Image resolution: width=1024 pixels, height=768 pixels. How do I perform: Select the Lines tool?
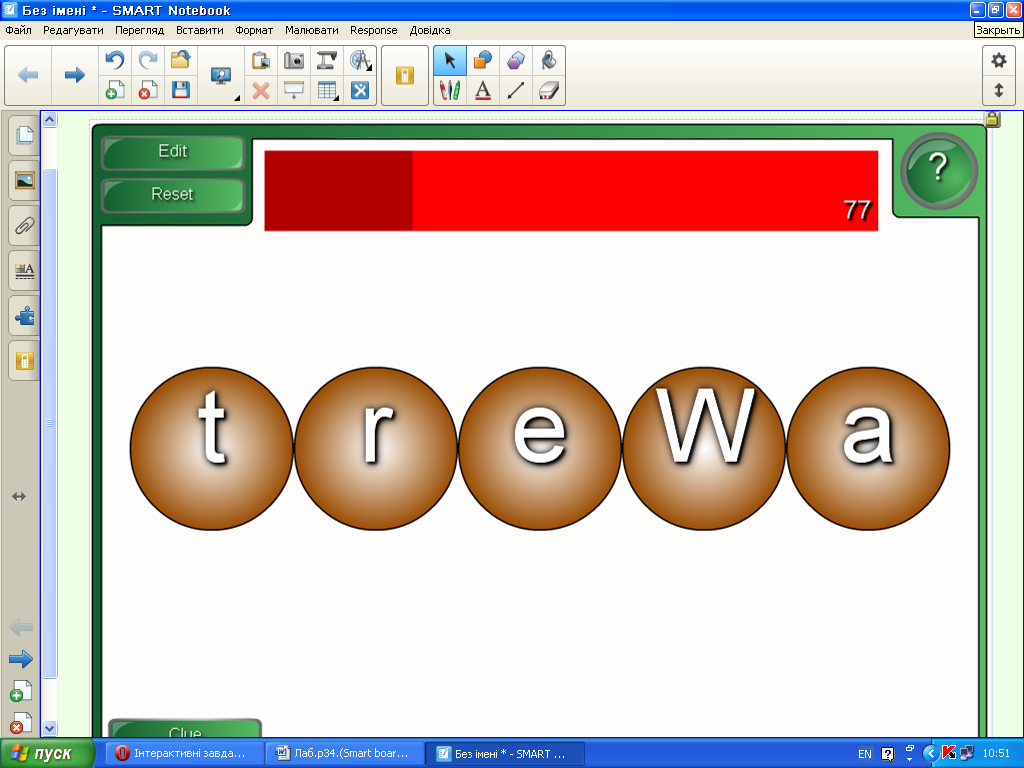(x=516, y=90)
